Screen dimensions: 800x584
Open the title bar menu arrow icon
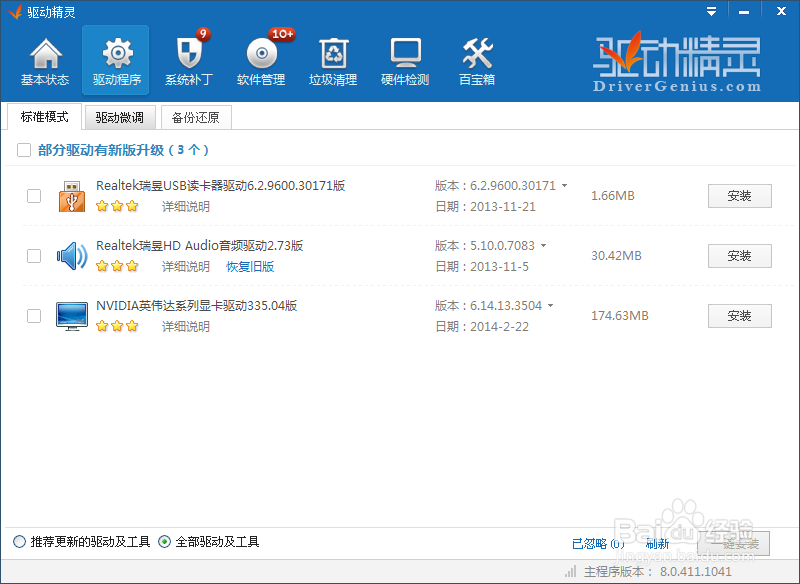coord(711,11)
